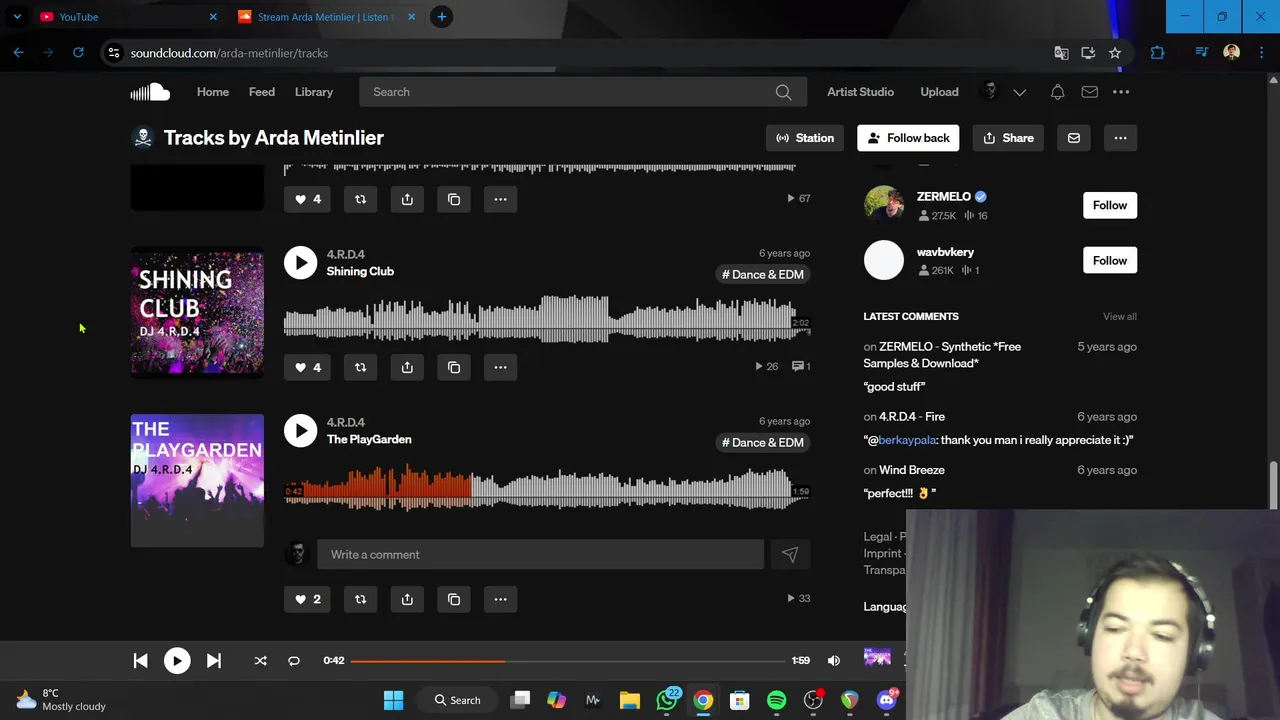This screenshot has height=720, width=1280.
Task: Share the top track with 67 plays
Action: [x=407, y=199]
